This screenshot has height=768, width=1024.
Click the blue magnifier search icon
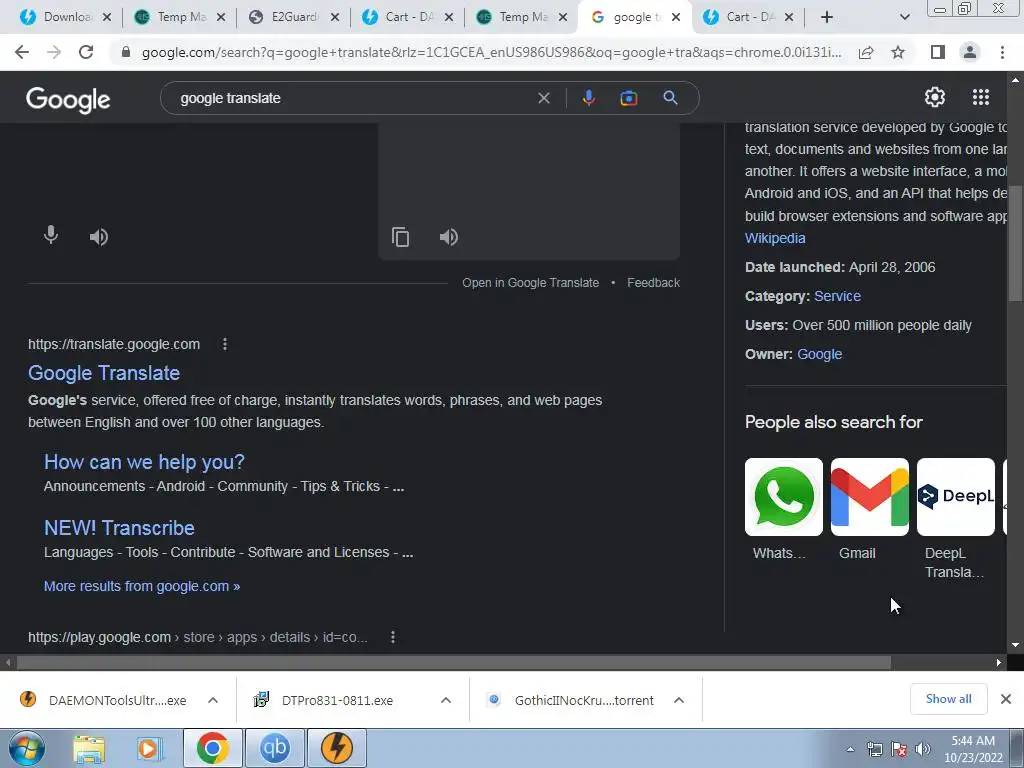point(670,98)
